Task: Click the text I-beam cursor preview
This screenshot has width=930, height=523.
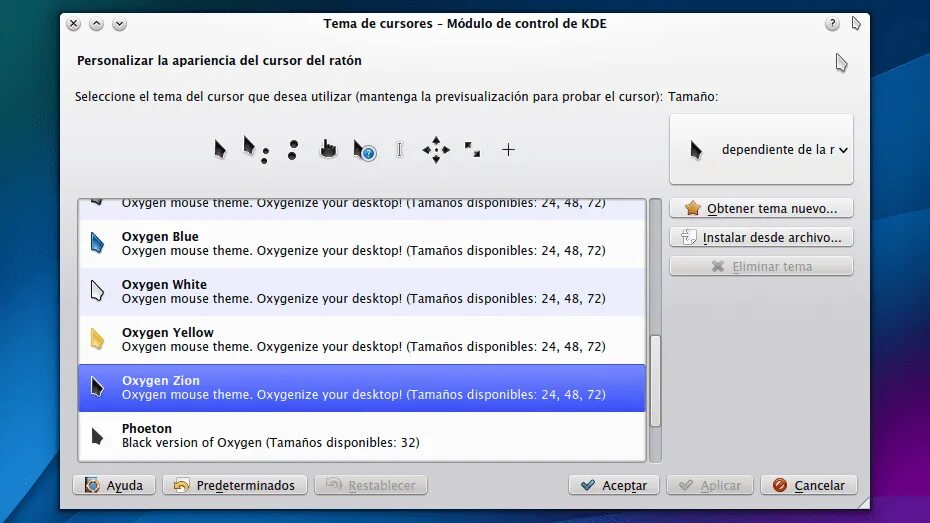Action: pyautogui.click(x=400, y=149)
